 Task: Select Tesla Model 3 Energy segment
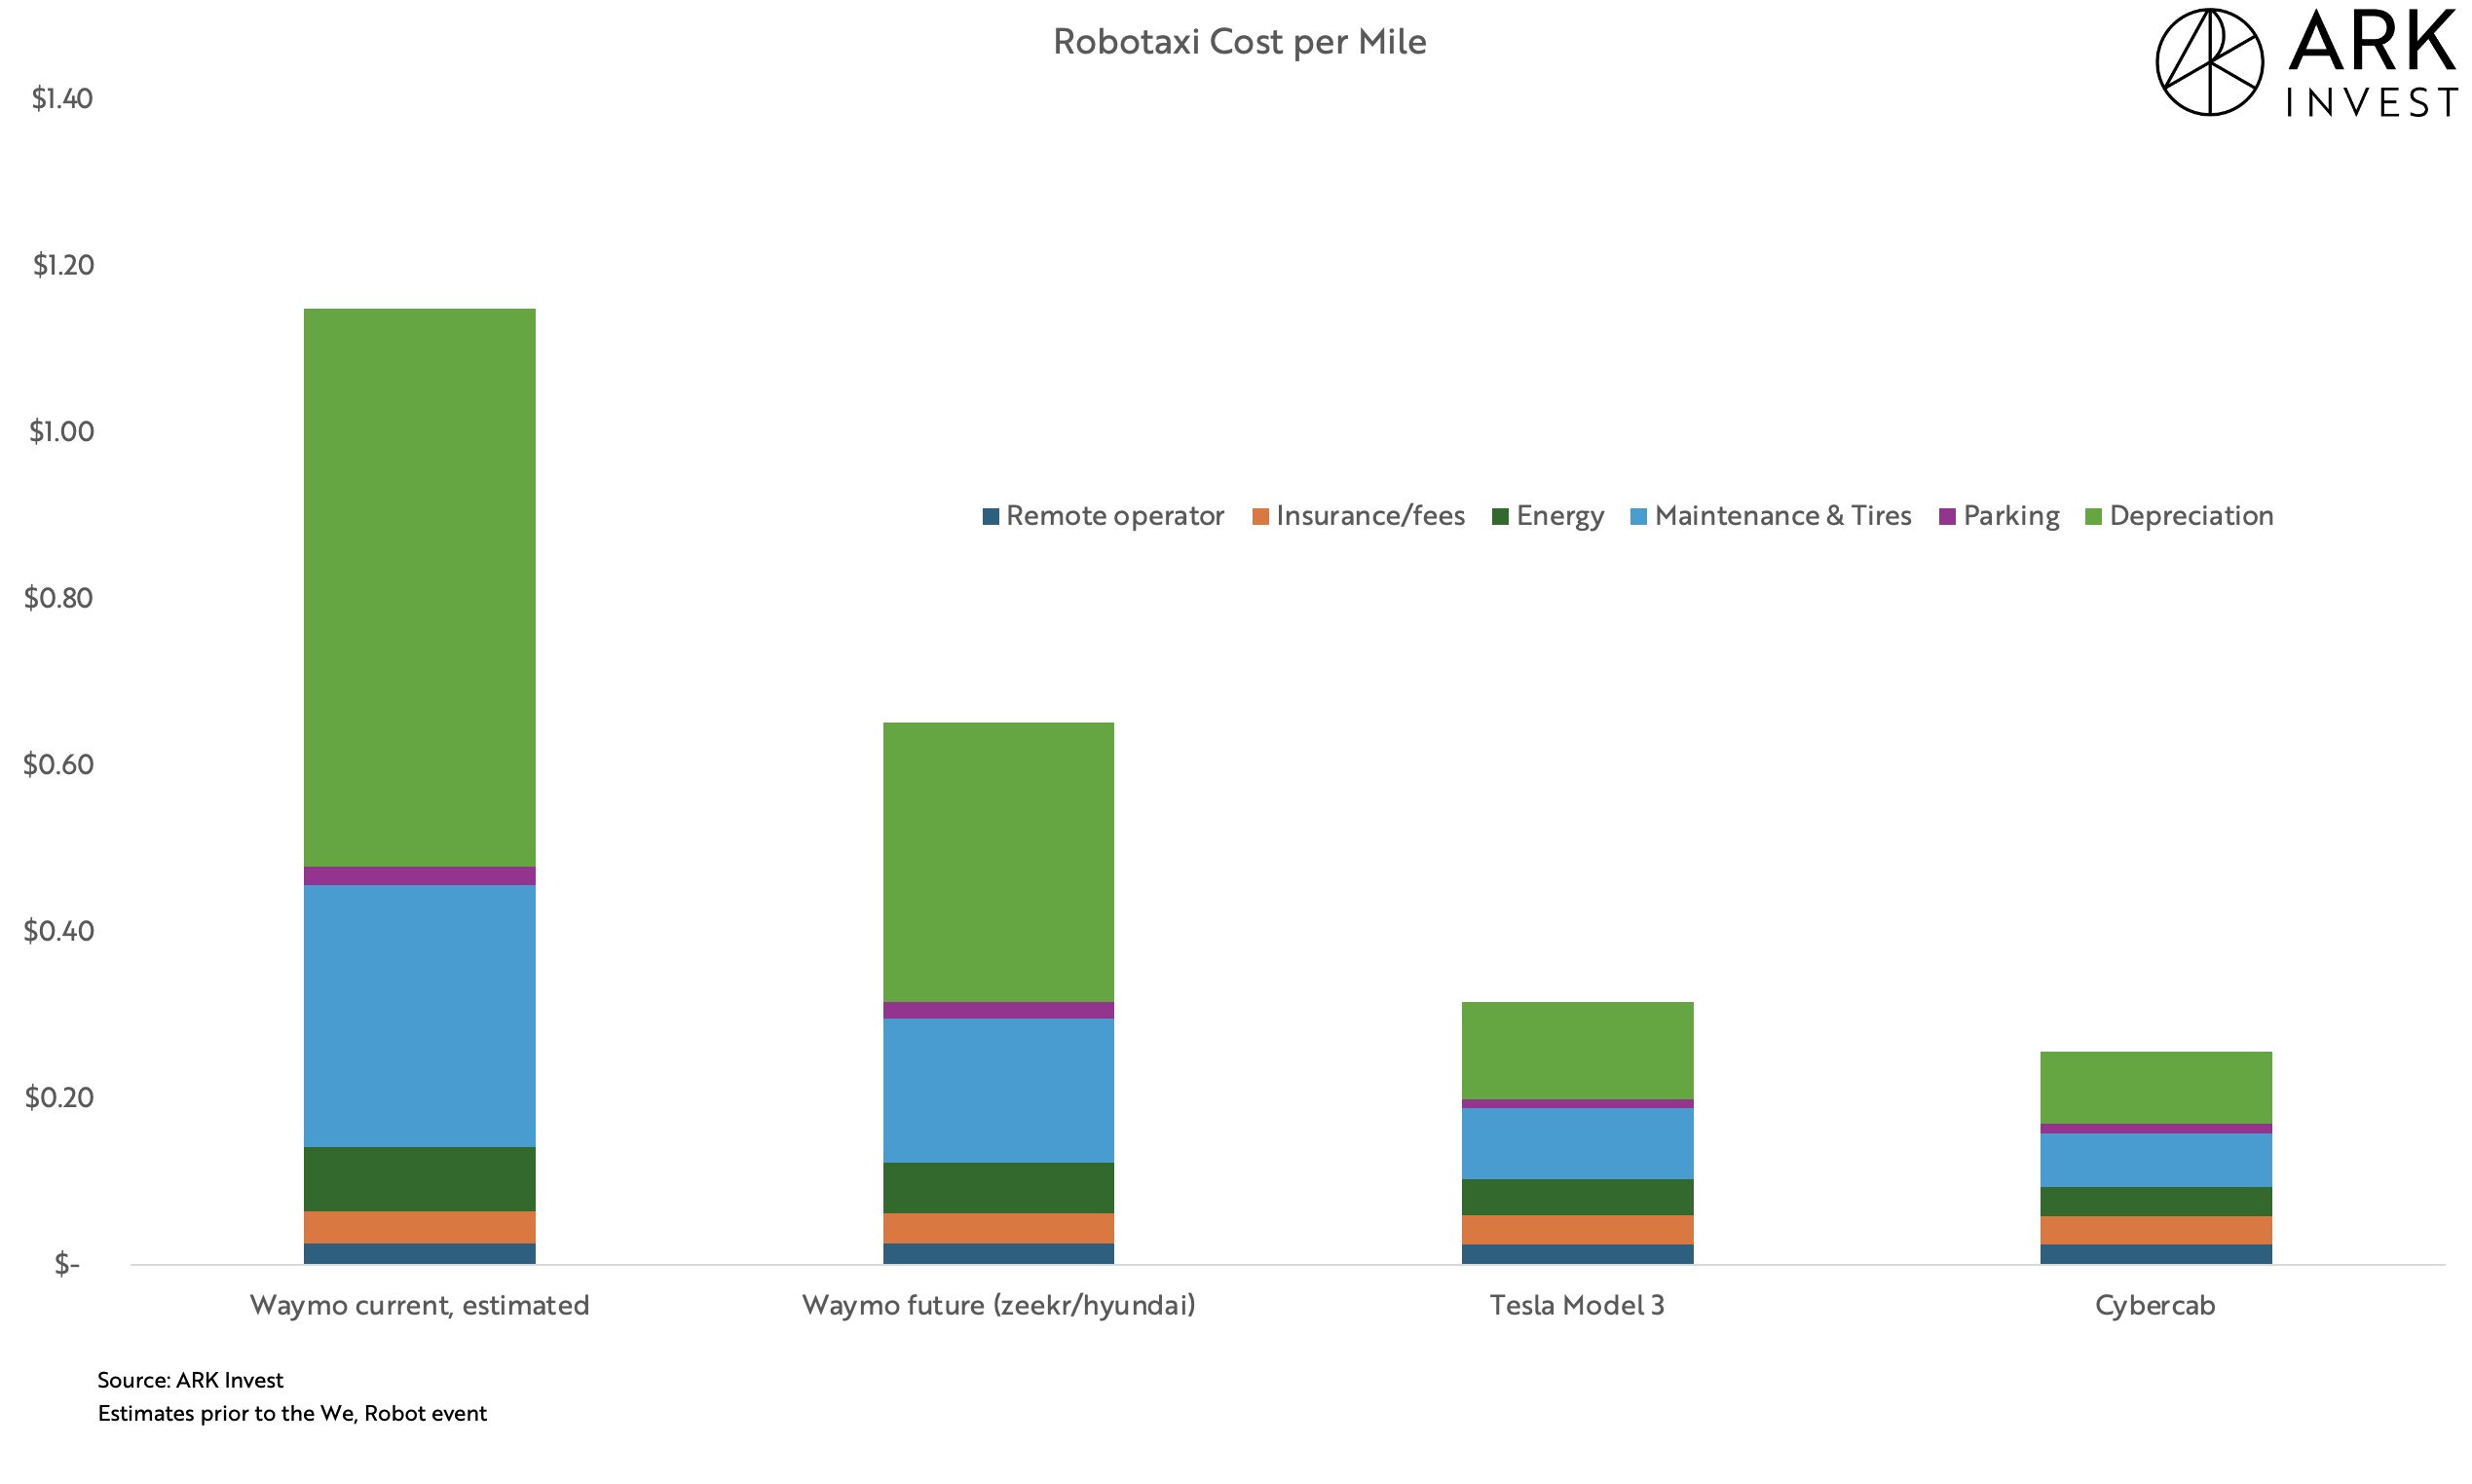[1577, 1198]
